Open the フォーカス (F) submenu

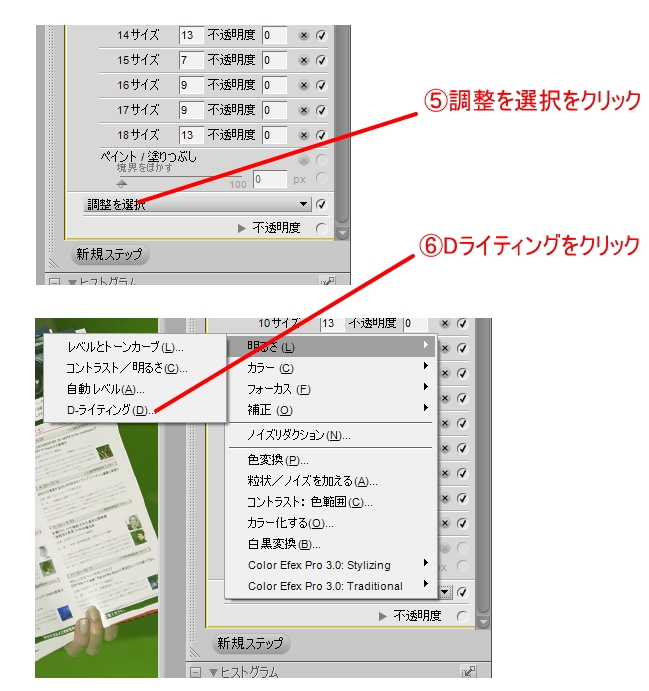[331, 389]
